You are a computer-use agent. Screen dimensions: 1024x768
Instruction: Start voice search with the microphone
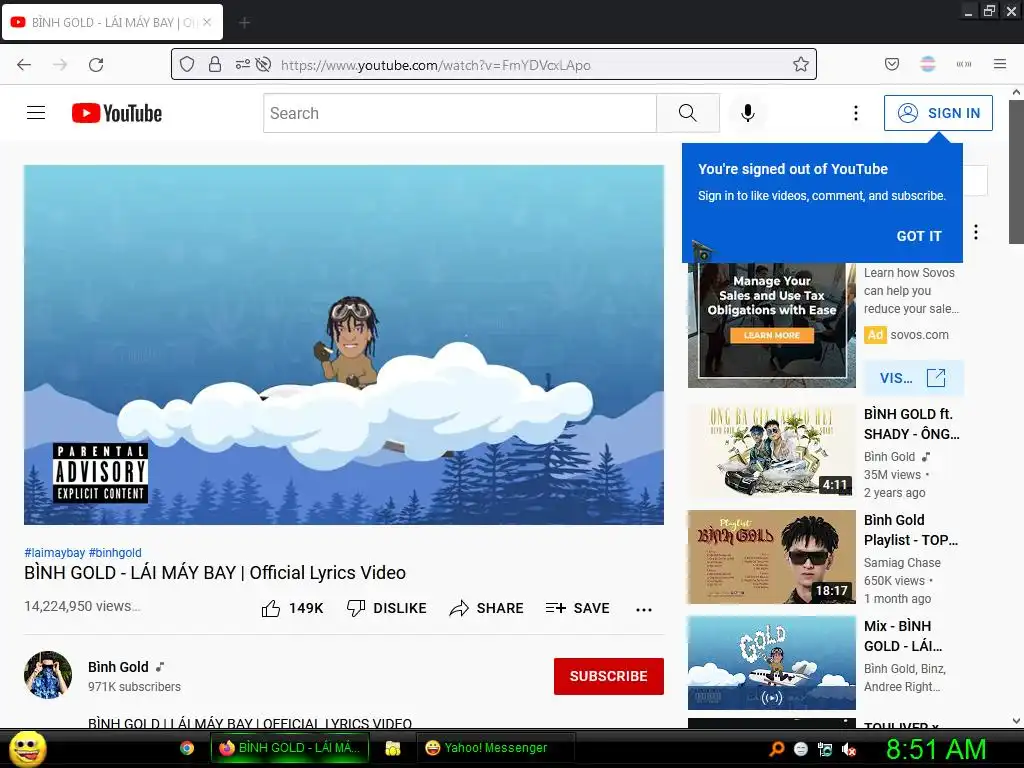(x=748, y=113)
